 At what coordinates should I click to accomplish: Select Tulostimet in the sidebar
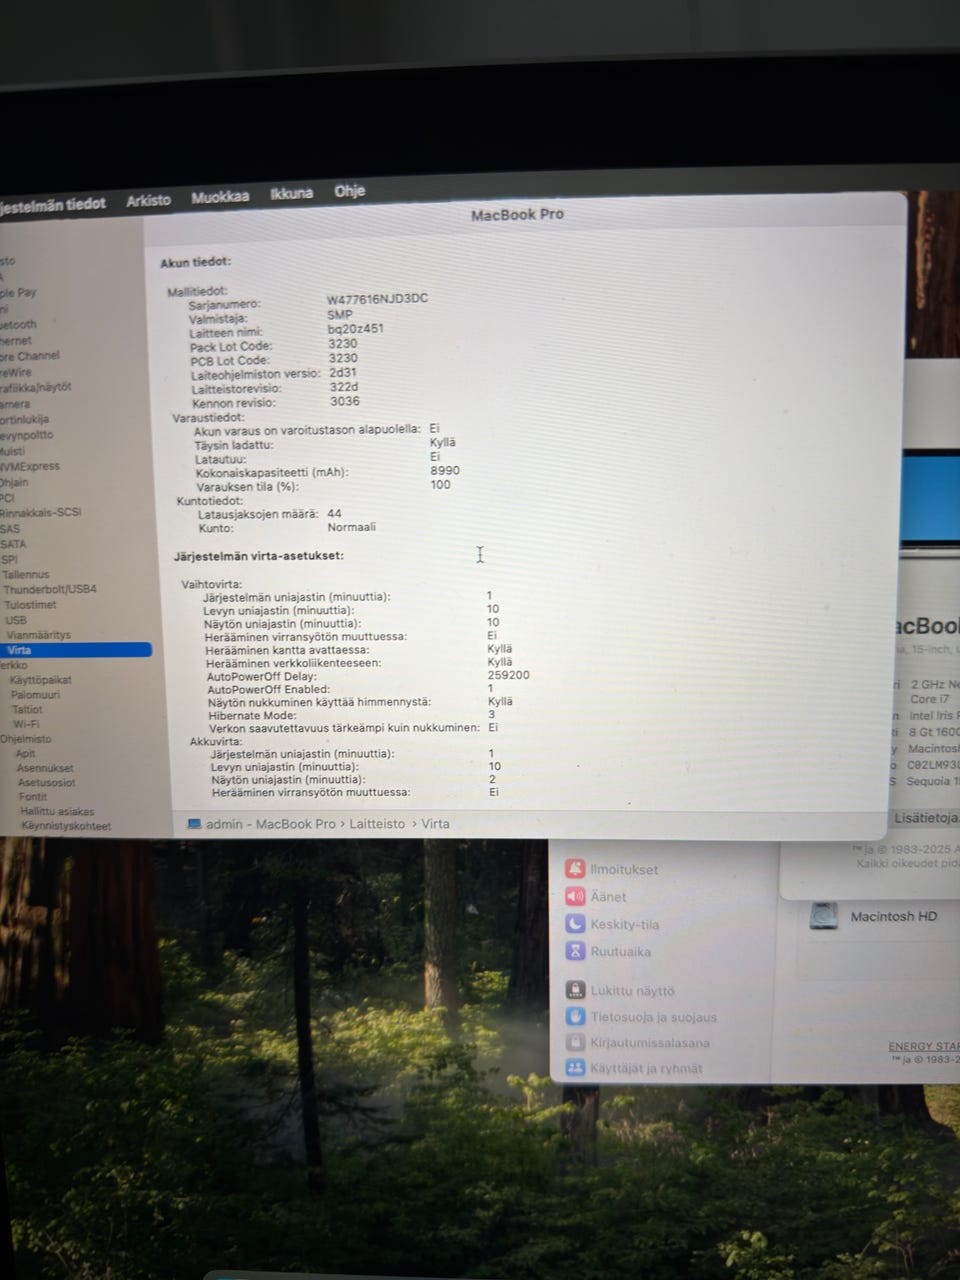30,605
